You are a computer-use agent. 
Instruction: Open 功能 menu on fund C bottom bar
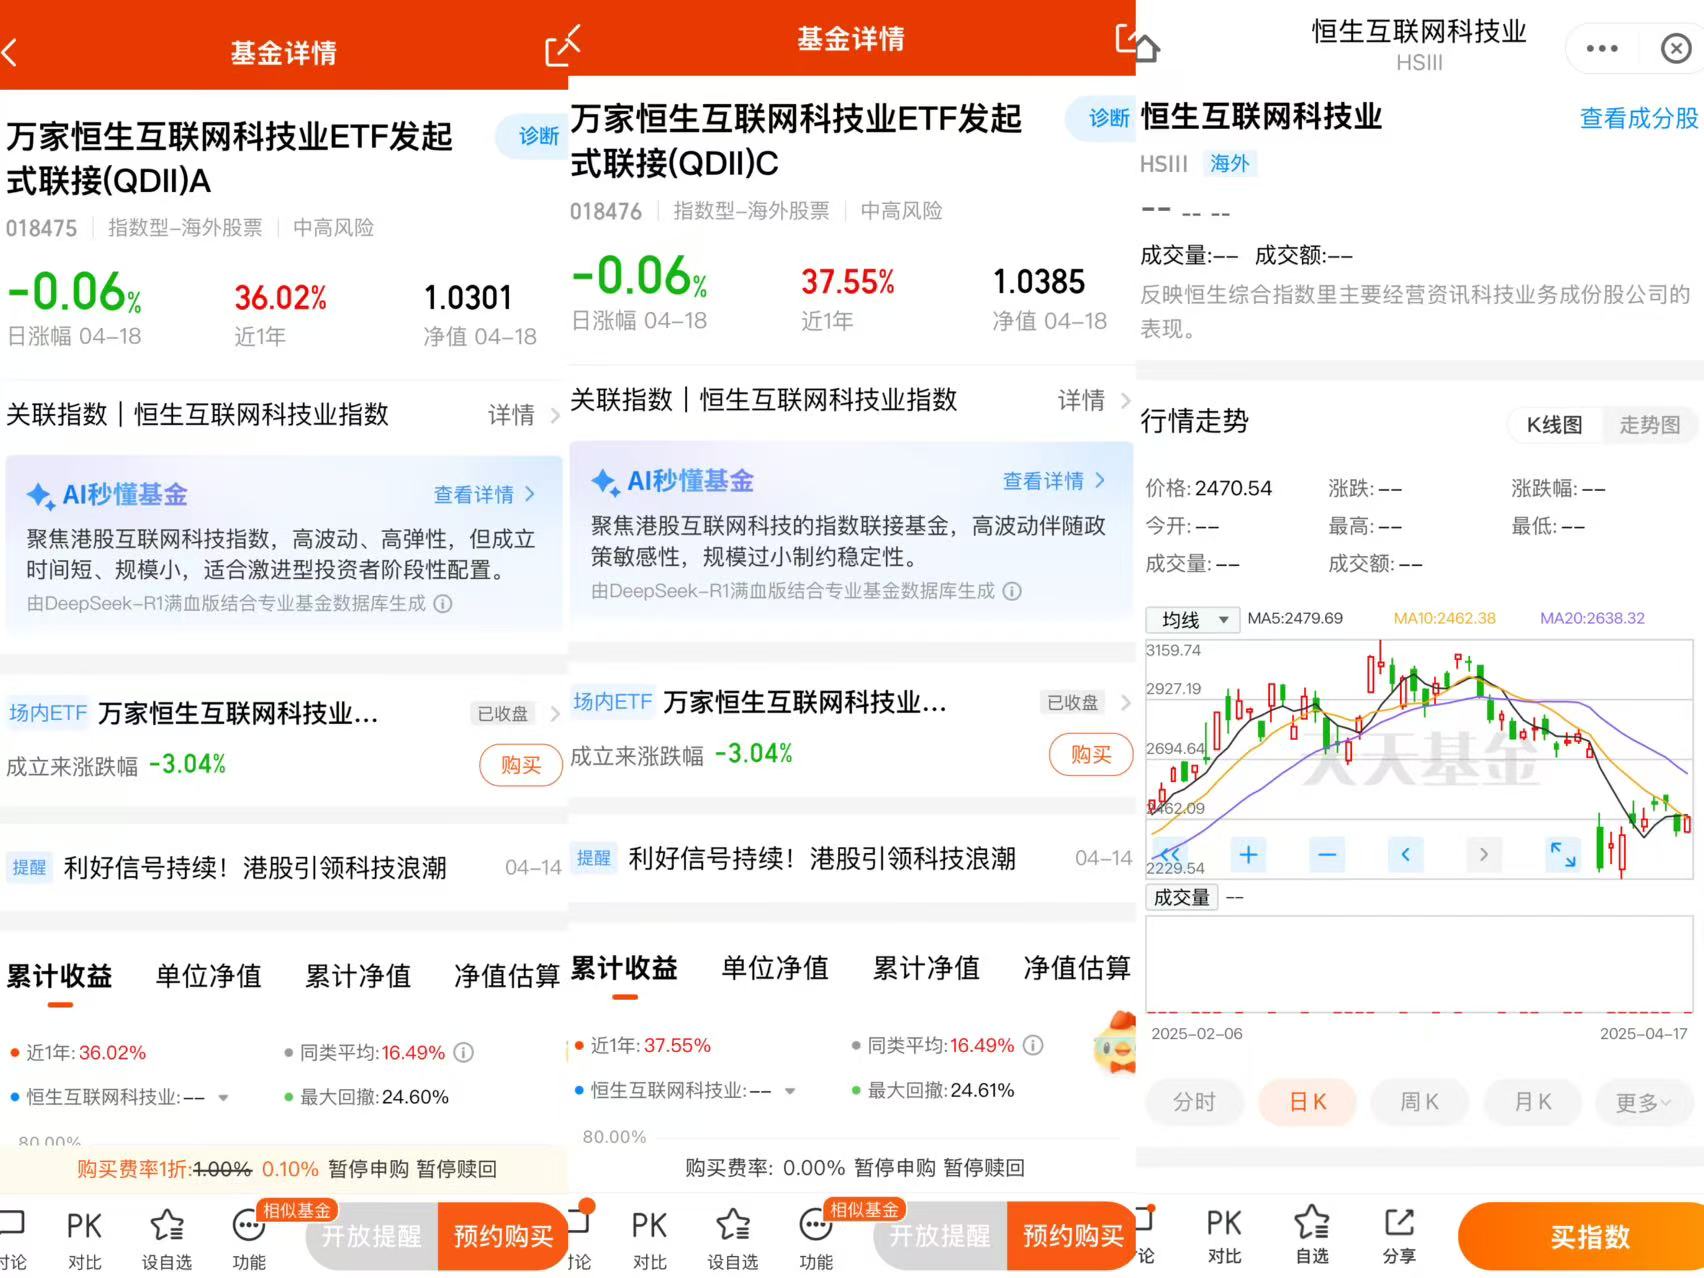point(815,1240)
